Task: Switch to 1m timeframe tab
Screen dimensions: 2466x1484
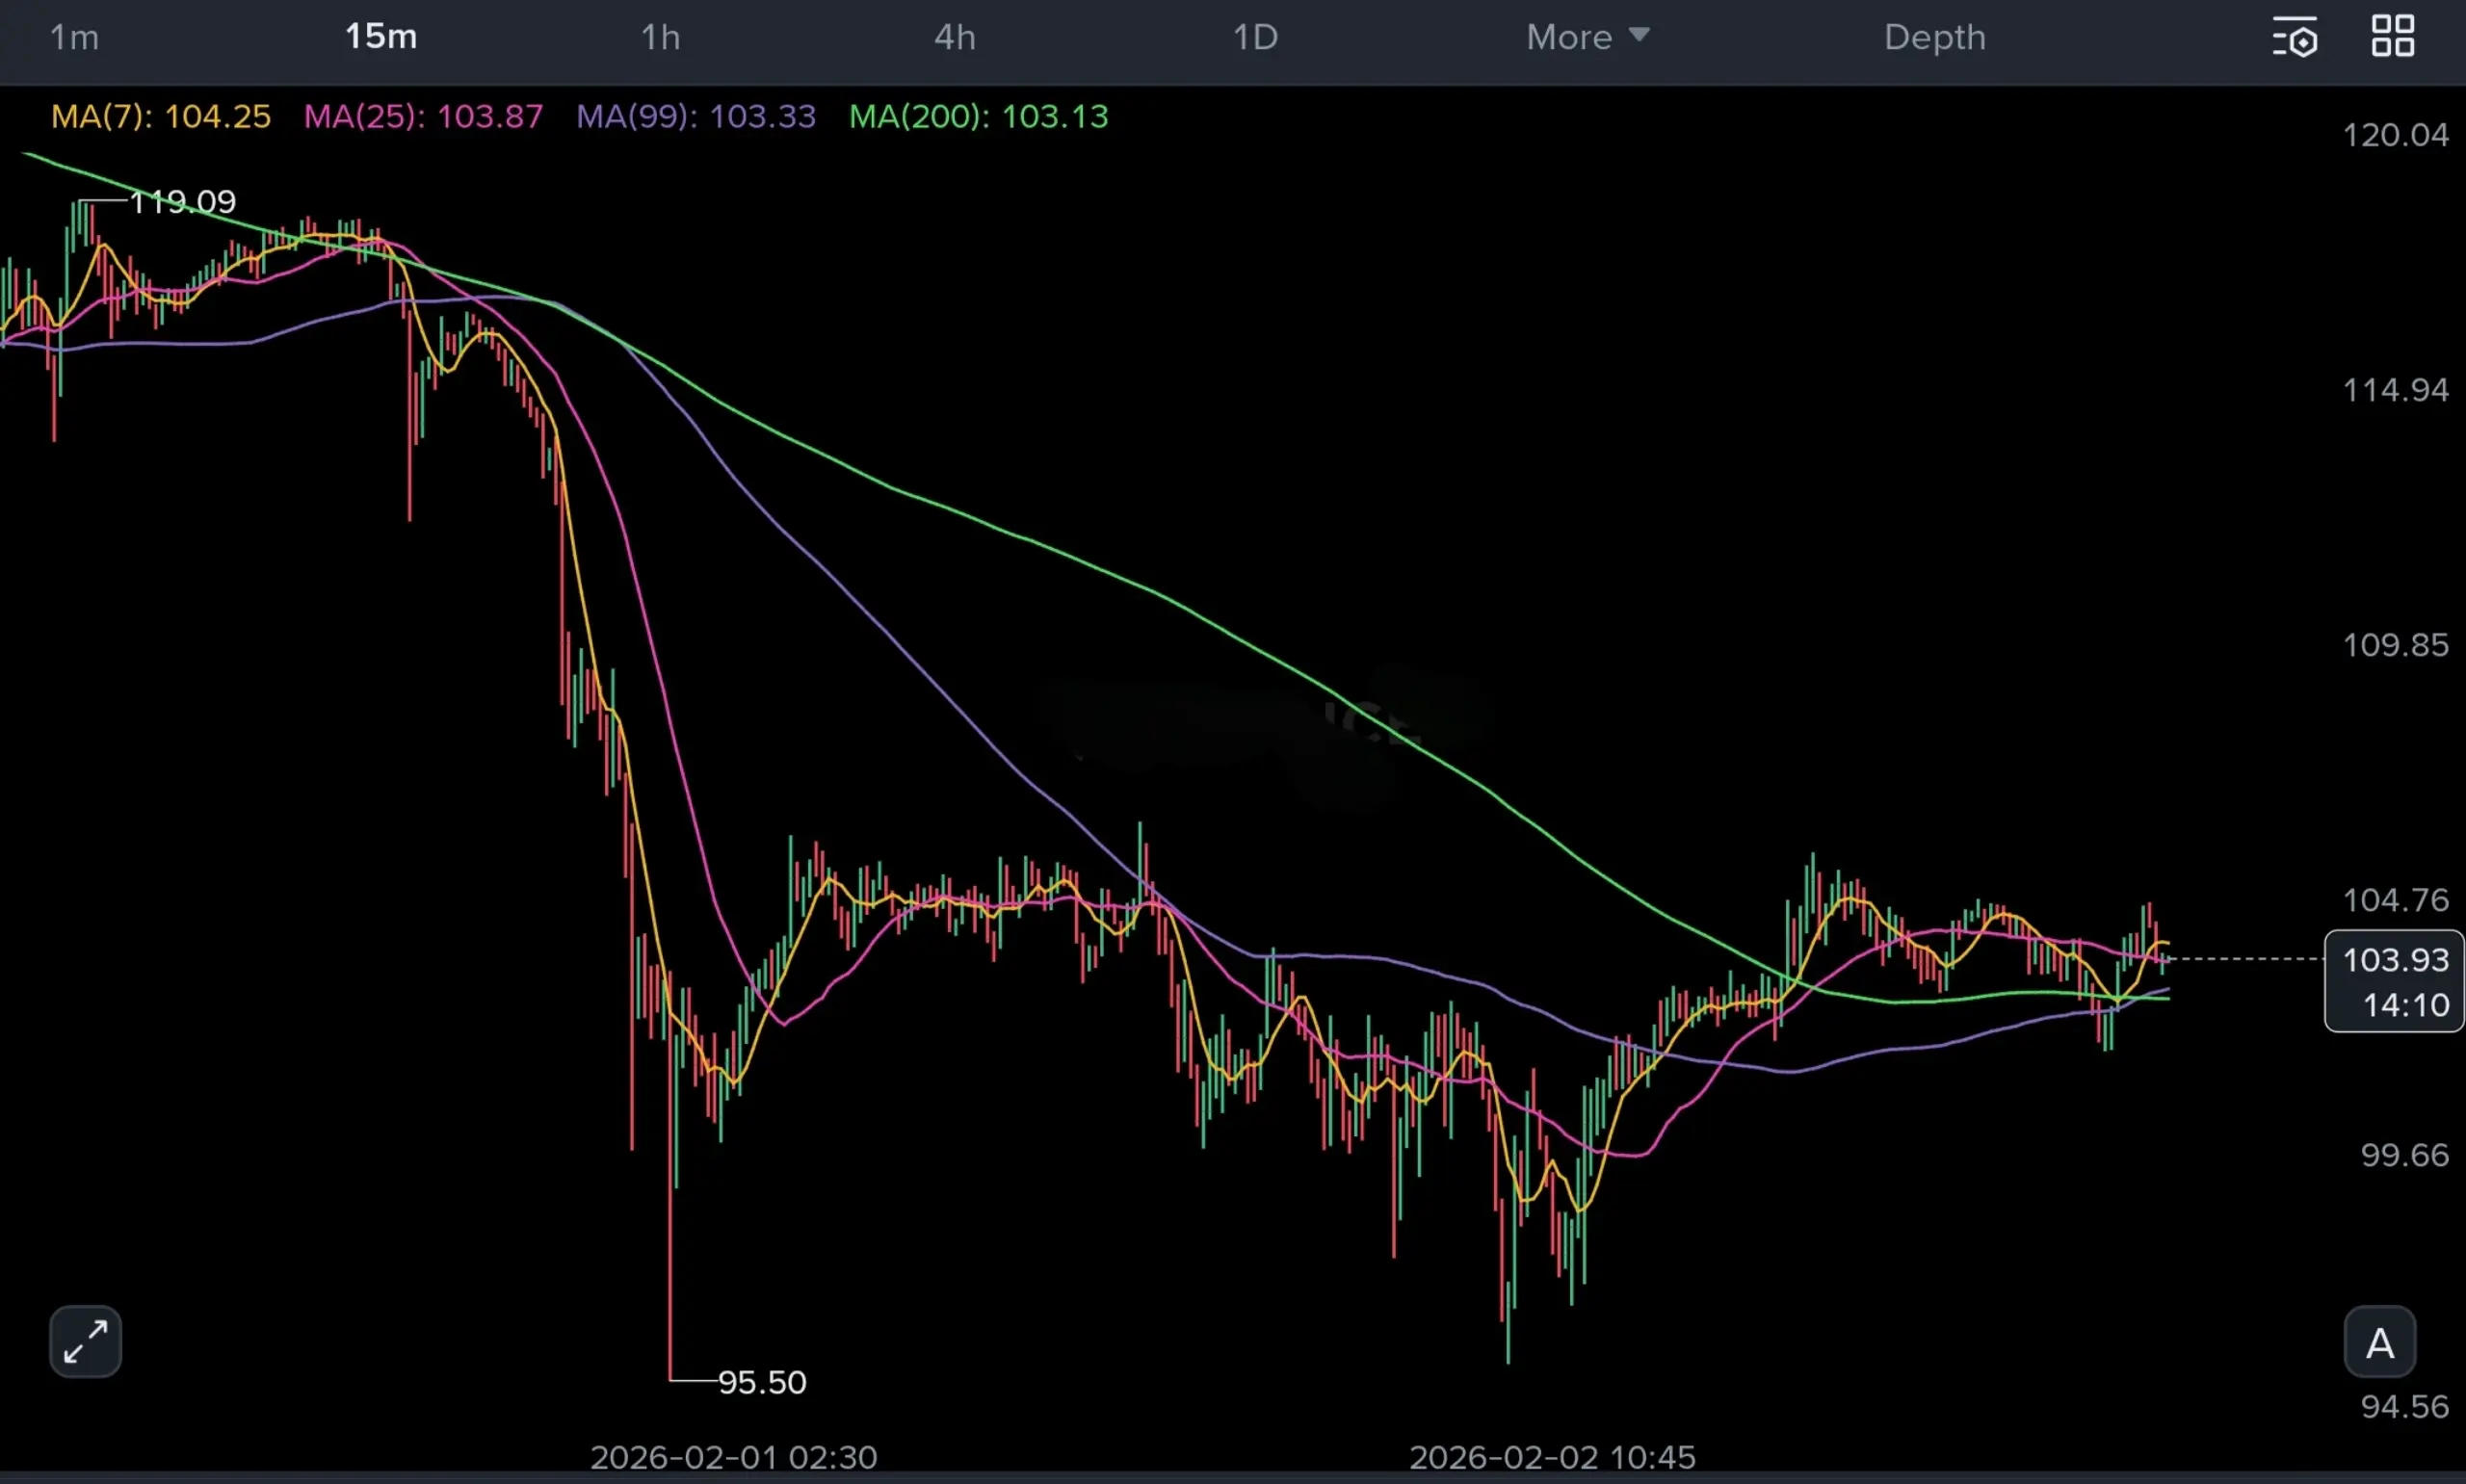Action: point(74,37)
